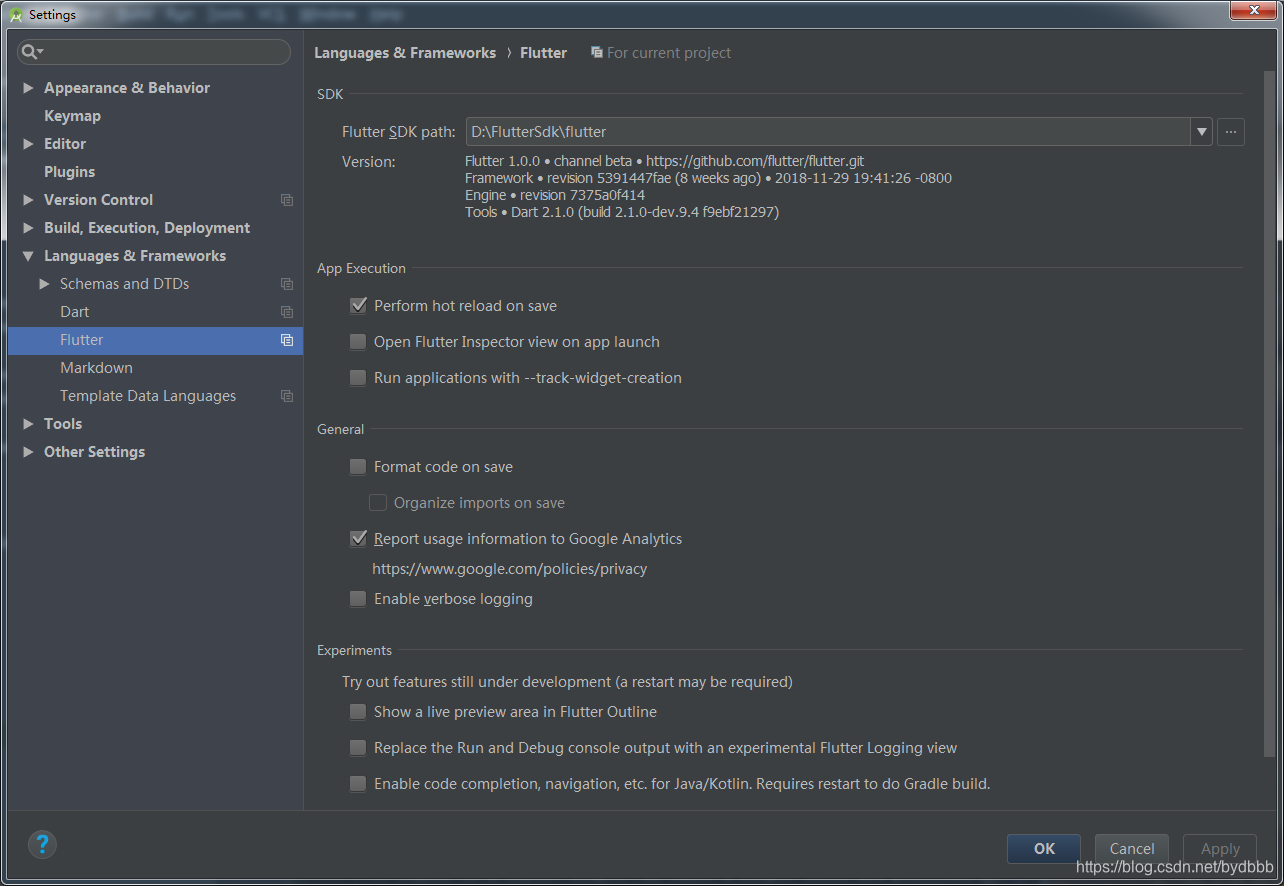Close the Settings dialog
Viewport: 1284px width, 886px height.
(1251, 10)
